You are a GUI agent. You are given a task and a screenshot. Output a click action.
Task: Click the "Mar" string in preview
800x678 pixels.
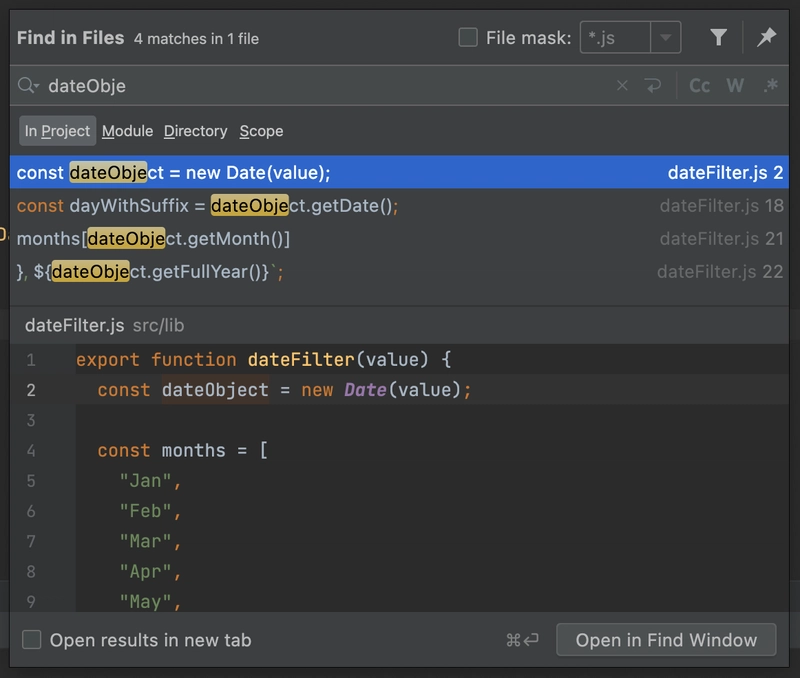point(145,541)
